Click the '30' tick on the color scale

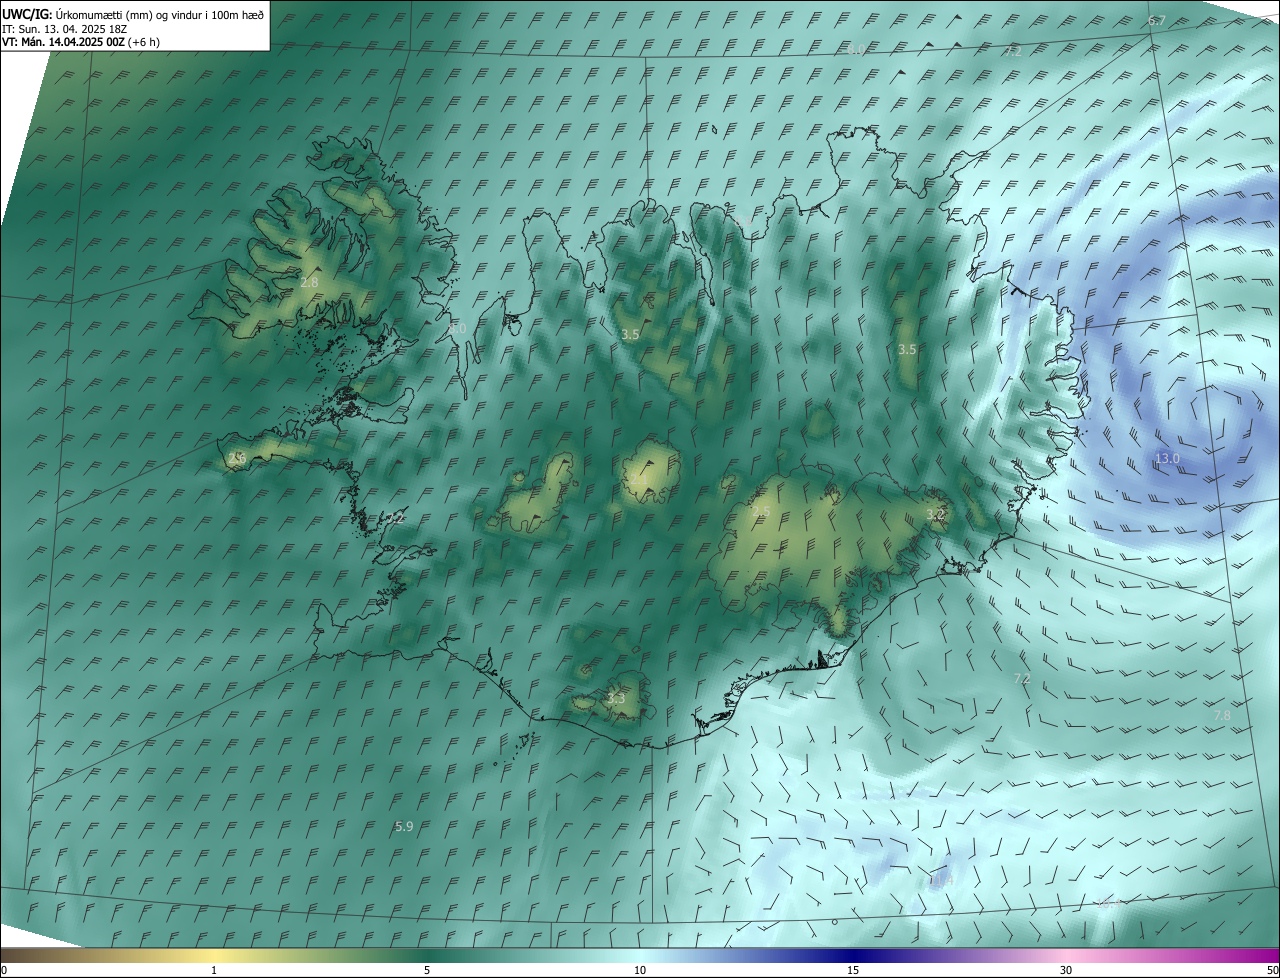pos(1066,970)
